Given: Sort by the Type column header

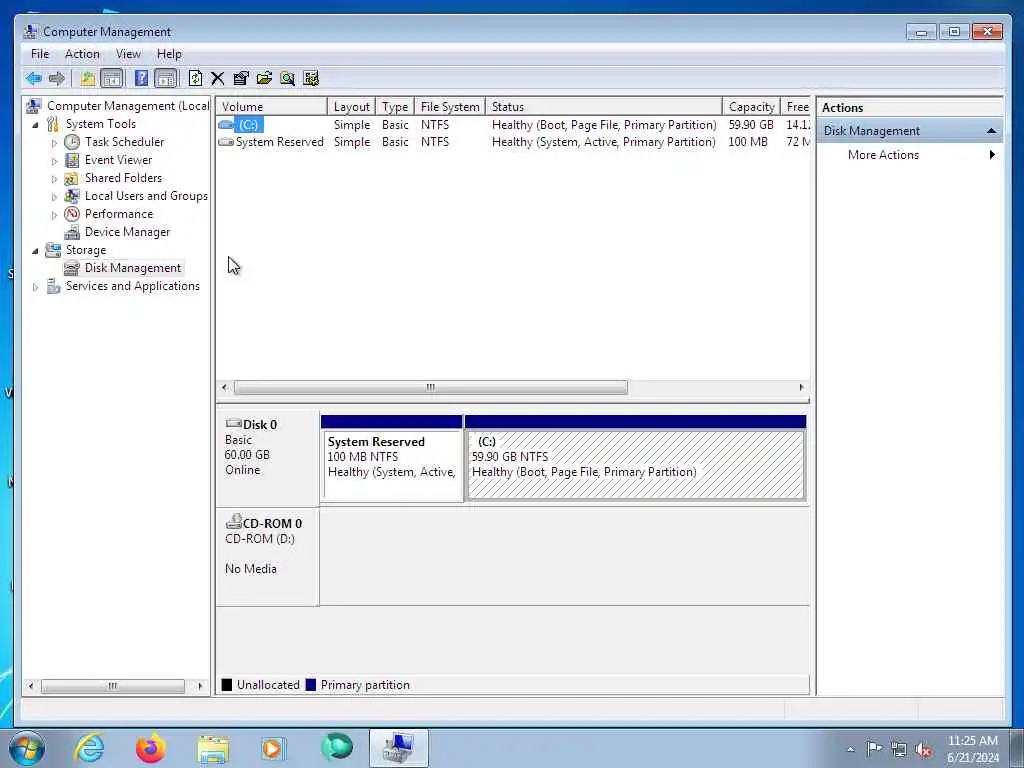Looking at the screenshot, I should point(394,106).
